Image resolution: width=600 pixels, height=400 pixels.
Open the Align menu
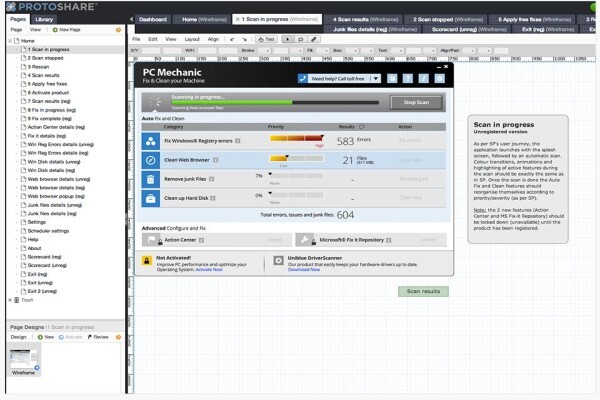click(213, 39)
